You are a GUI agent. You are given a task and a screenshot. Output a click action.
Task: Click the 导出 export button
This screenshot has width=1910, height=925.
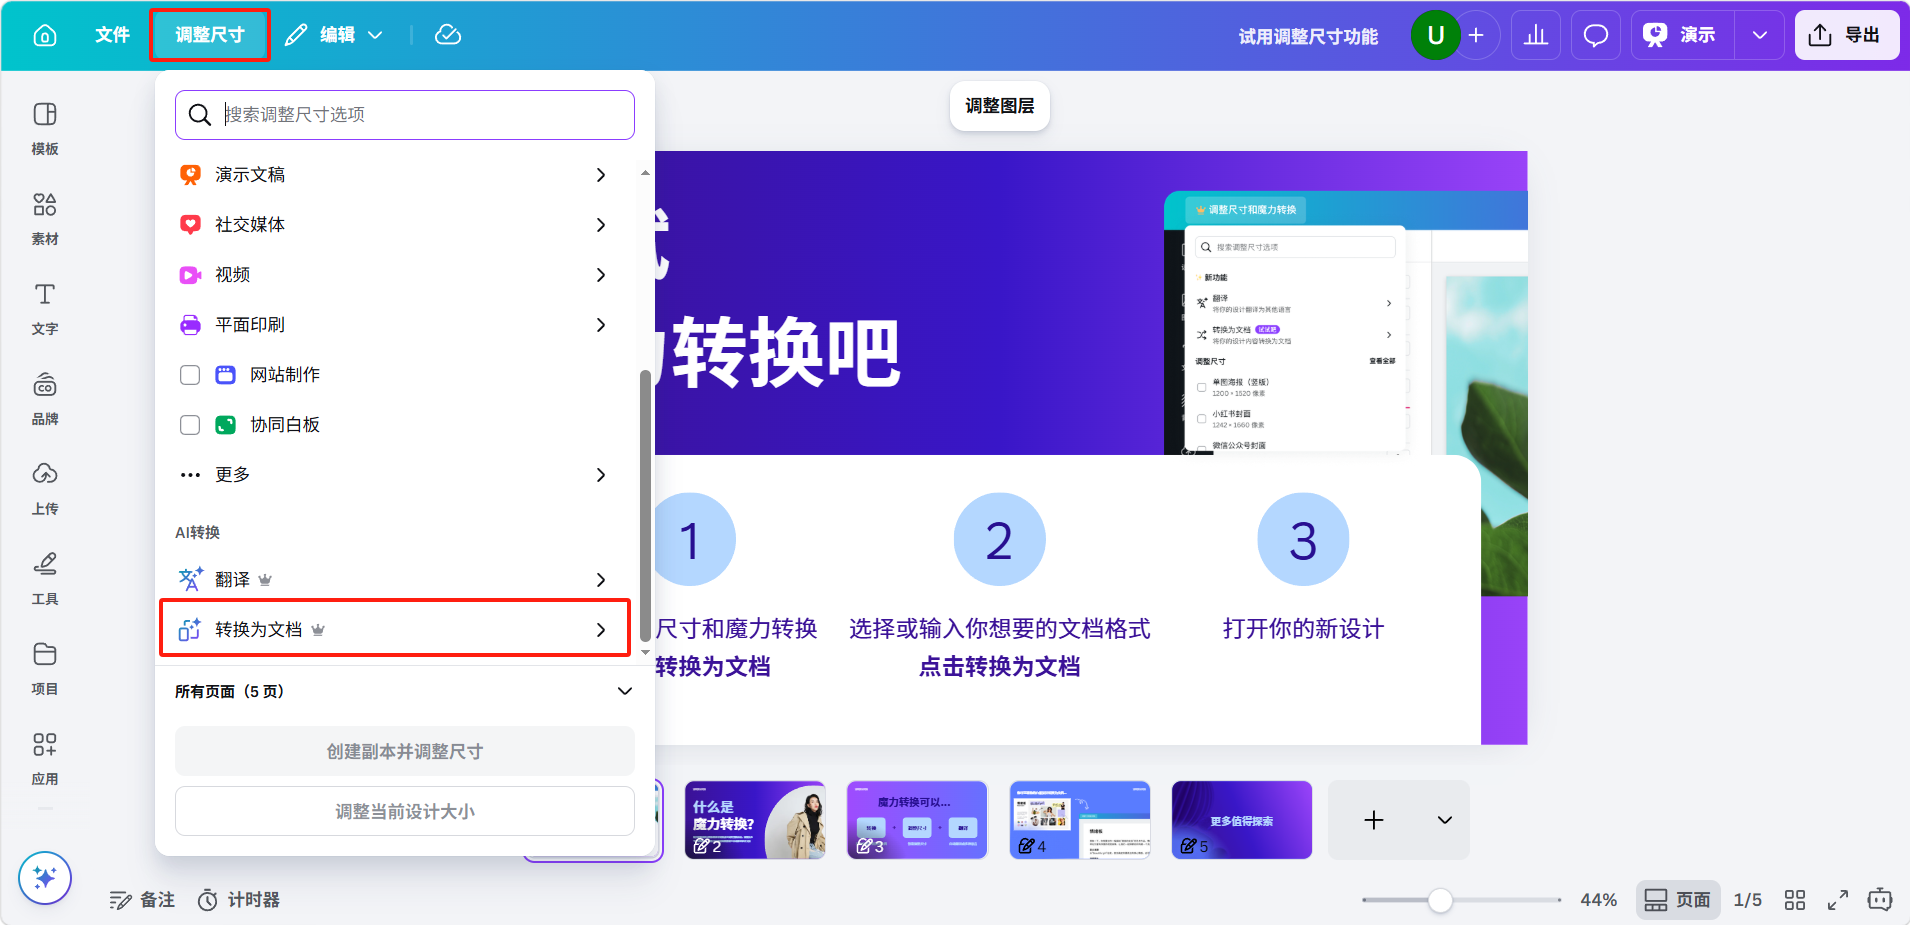point(1846,35)
